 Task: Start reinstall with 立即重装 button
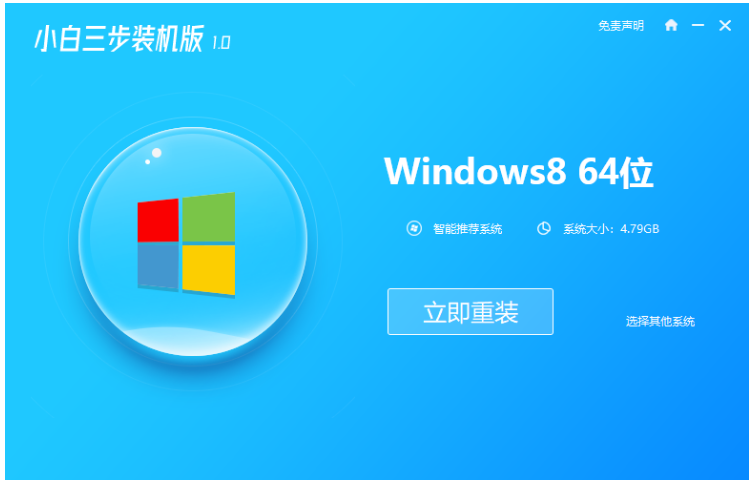pos(470,311)
